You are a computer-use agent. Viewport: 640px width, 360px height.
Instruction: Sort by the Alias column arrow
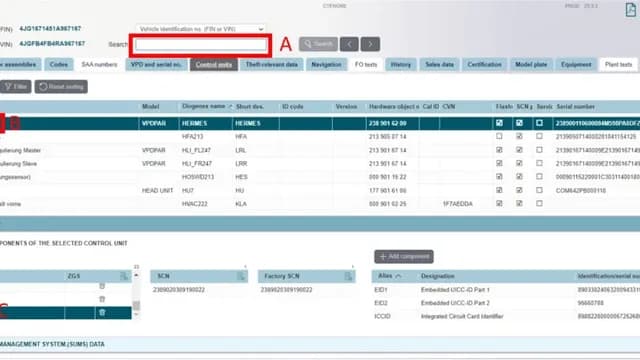[398, 276]
